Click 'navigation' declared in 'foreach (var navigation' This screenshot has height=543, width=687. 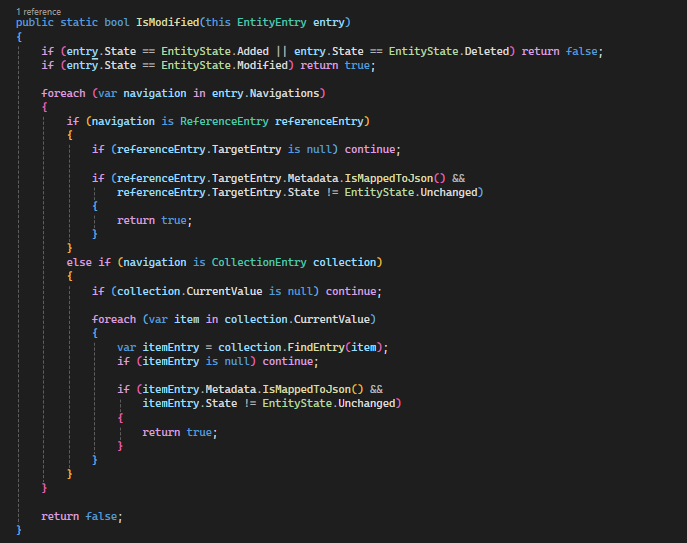click(x=155, y=94)
